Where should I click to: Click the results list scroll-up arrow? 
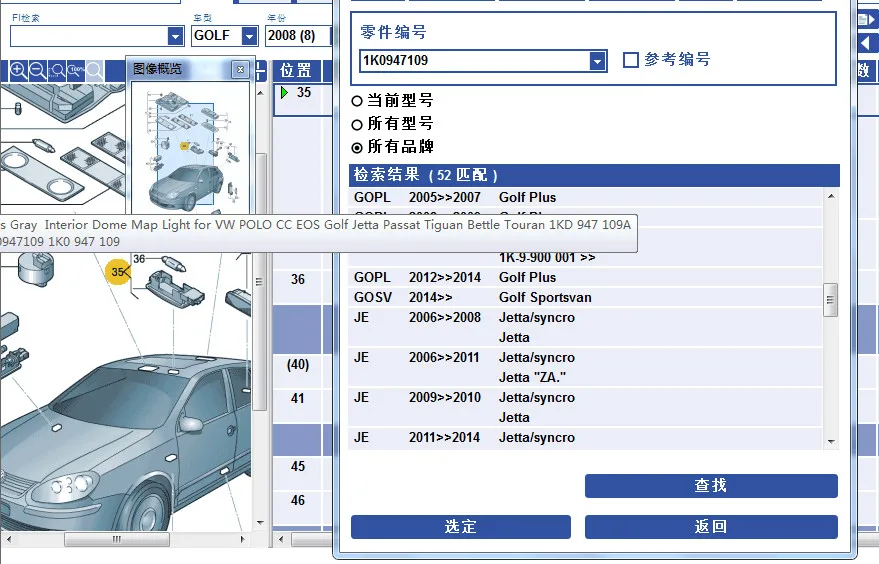(x=831, y=196)
